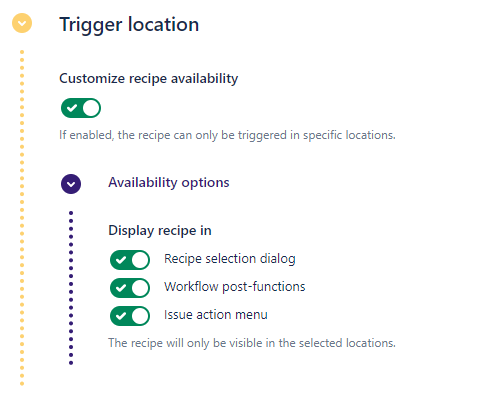Click the white knob of Issue action toggle
The width and height of the screenshot is (502, 401).
tap(140, 316)
